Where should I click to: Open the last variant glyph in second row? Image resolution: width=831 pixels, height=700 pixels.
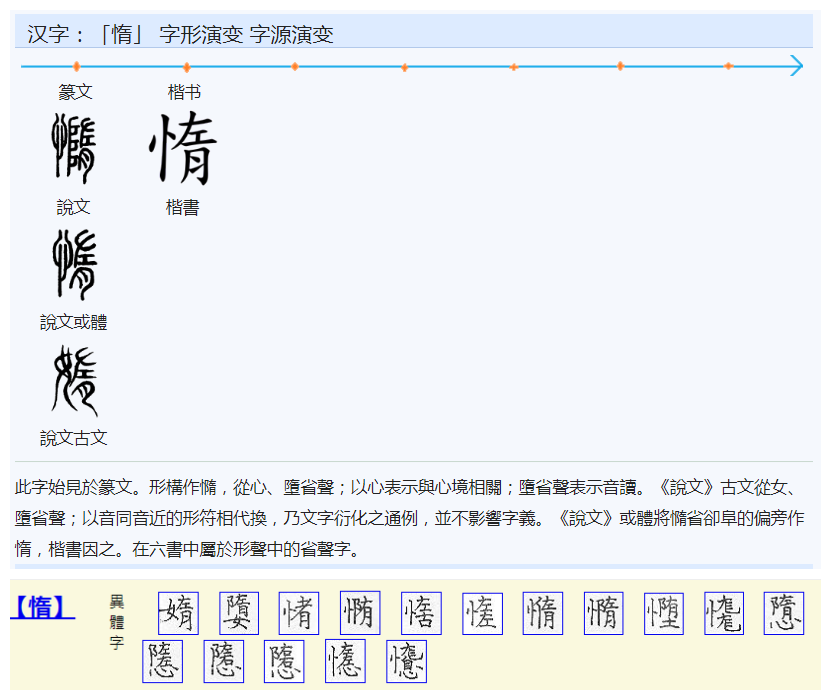pos(406,661)
